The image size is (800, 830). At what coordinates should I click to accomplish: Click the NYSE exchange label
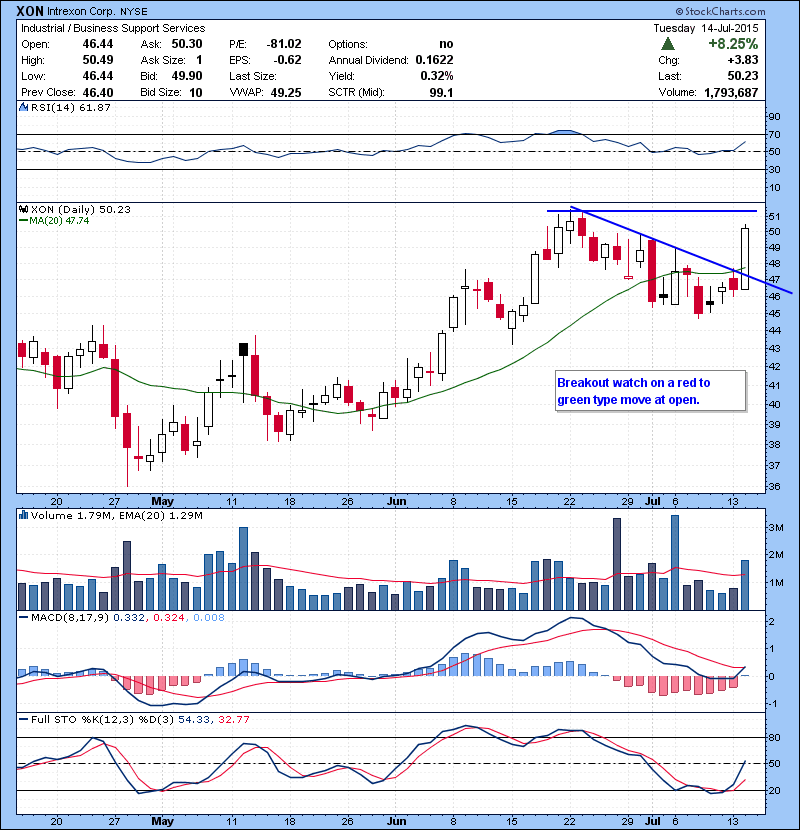point(133,12)
